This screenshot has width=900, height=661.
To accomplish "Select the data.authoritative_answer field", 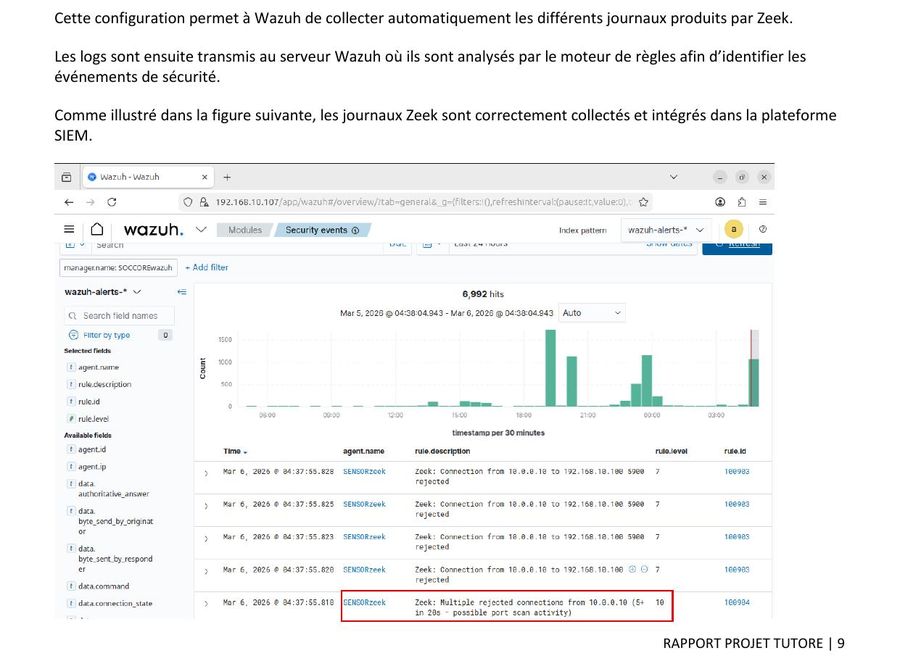I will click(x=113, y=488).
